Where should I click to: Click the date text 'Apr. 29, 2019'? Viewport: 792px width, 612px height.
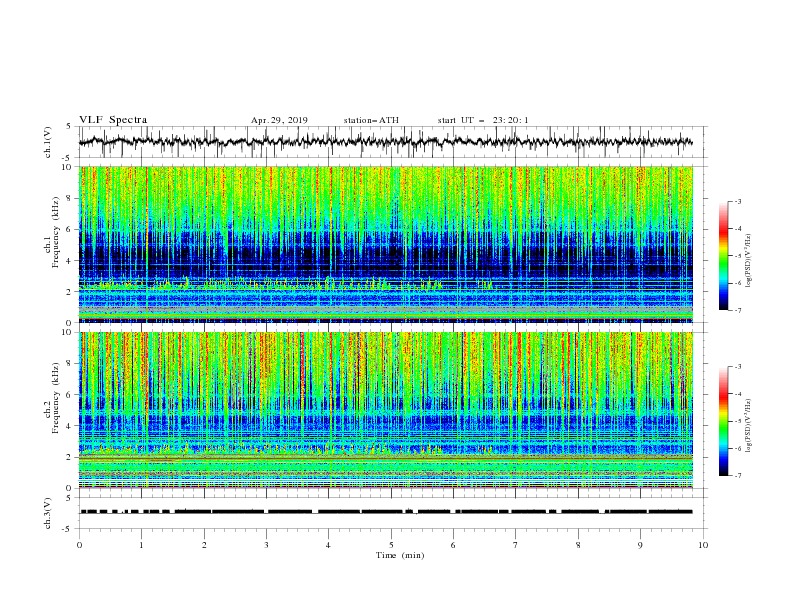pyautogui.click(x=279, y=120)
